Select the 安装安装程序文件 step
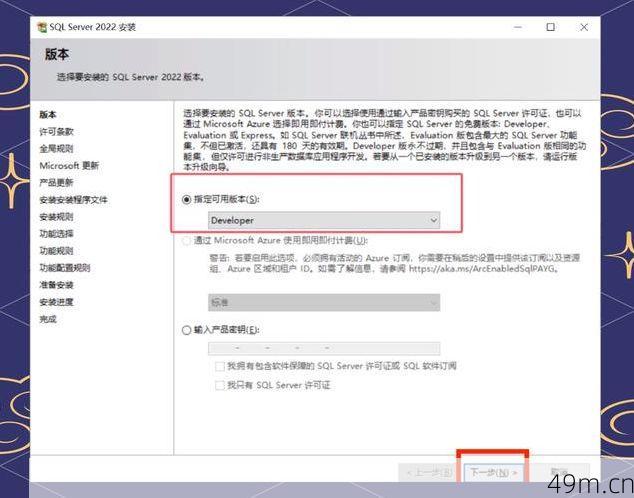The image size is (634, 498). [x=74, y=200]
